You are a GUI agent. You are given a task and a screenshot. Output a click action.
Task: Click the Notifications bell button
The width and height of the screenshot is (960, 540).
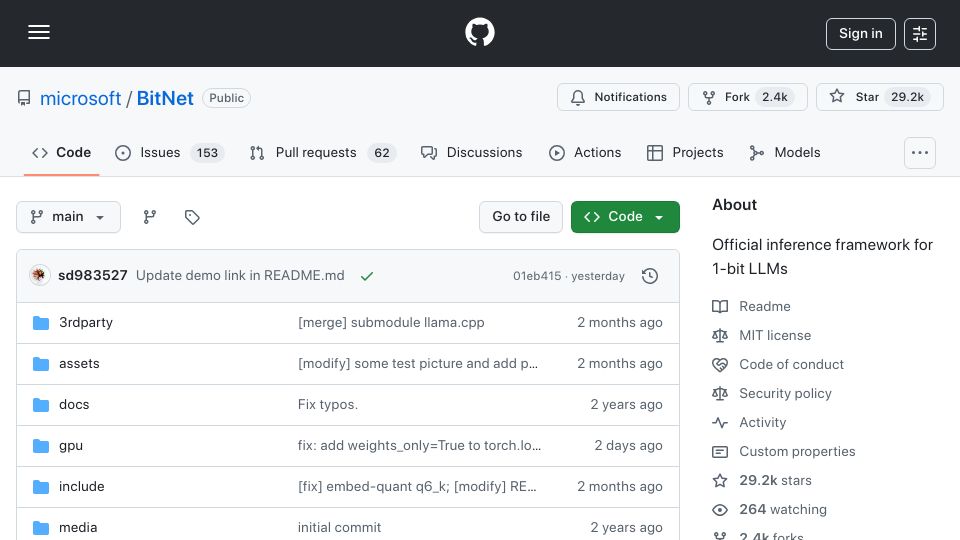(x=618, y=97)
